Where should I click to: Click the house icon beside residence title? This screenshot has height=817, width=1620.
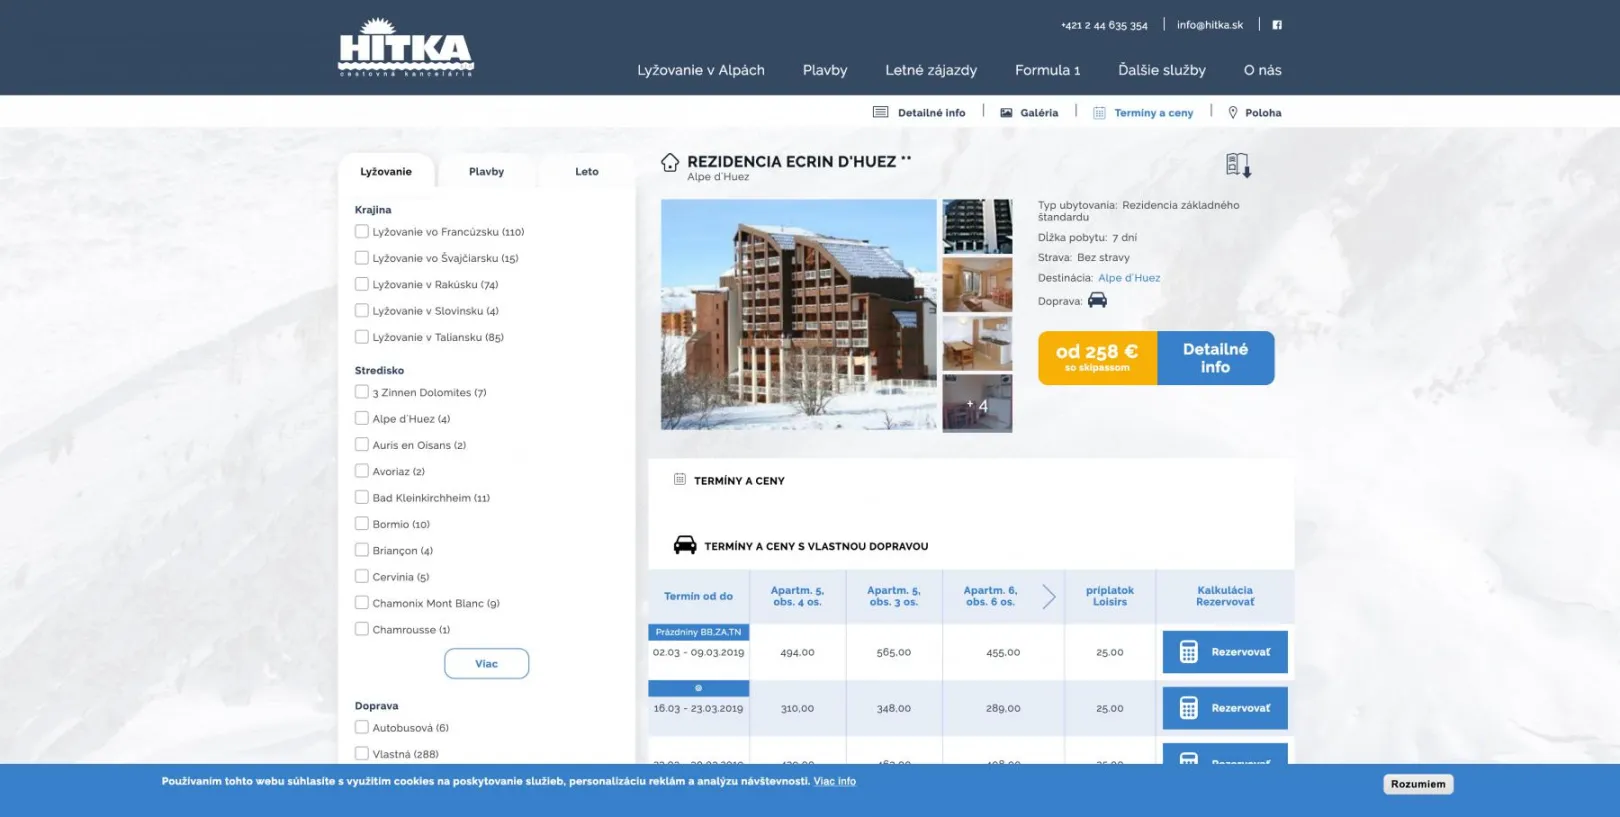[670, 162]
